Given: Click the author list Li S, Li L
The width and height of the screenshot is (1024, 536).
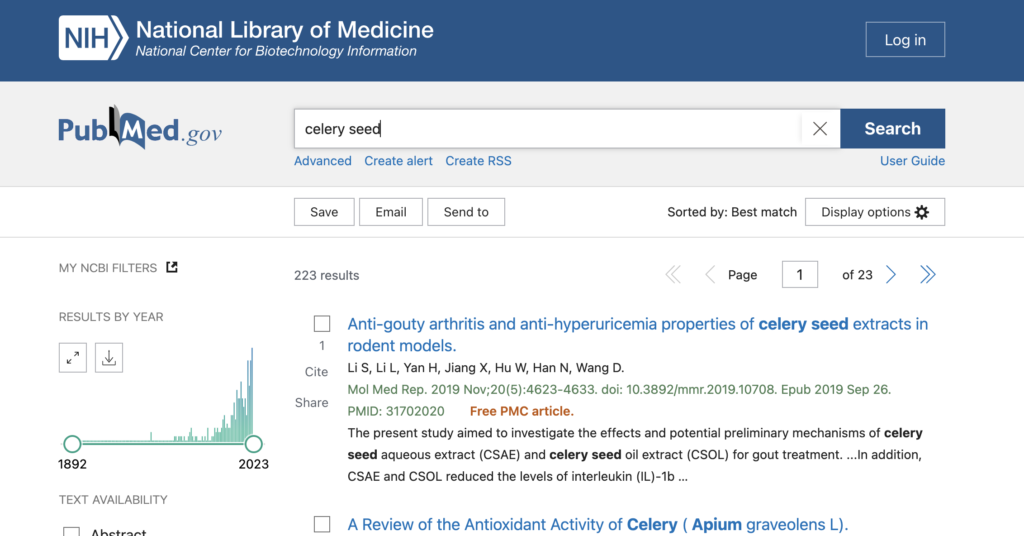Looking at the screenshot, I should click(486, 368).
